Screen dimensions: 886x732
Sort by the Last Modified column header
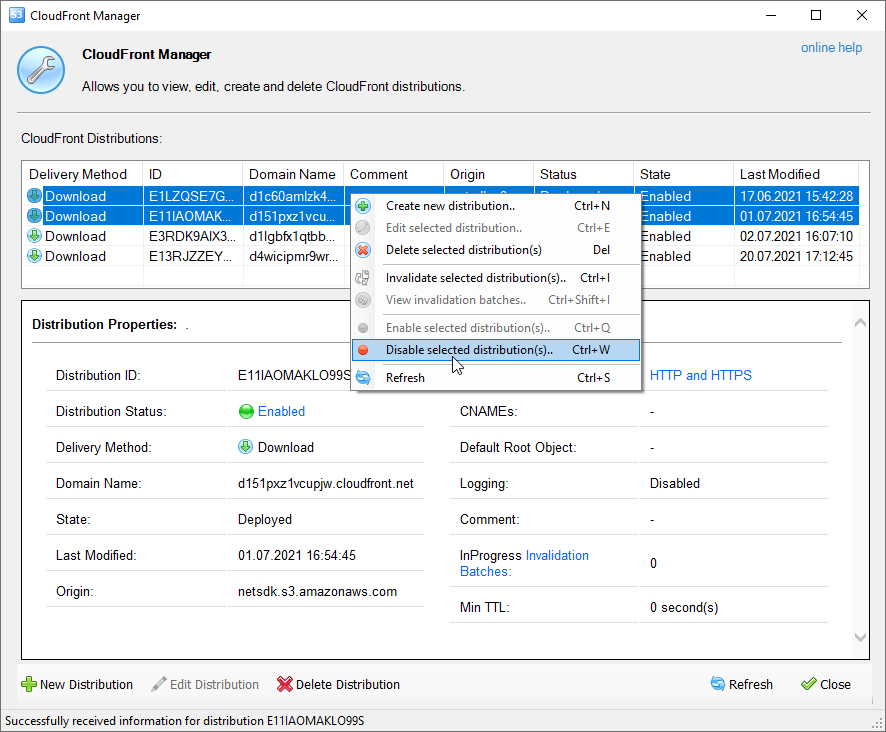796,174
